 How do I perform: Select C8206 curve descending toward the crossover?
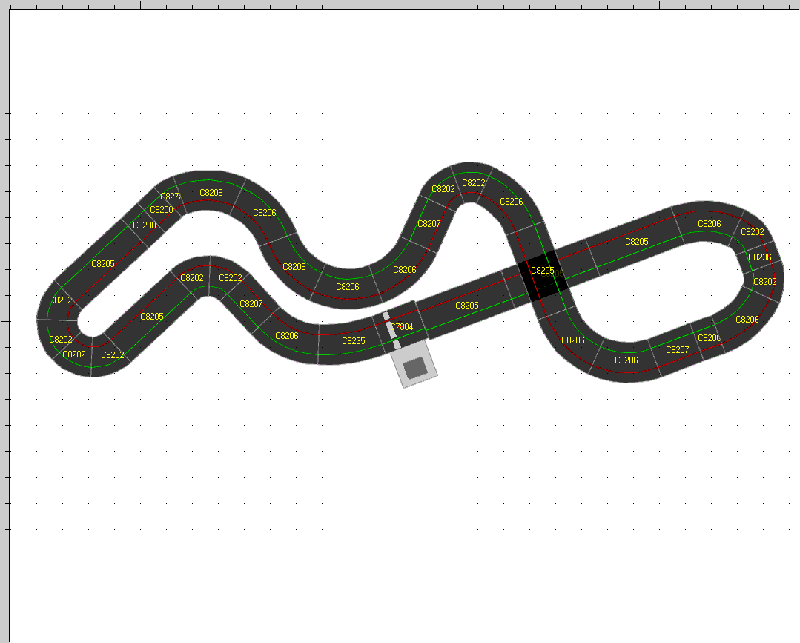tap(511, 203)
